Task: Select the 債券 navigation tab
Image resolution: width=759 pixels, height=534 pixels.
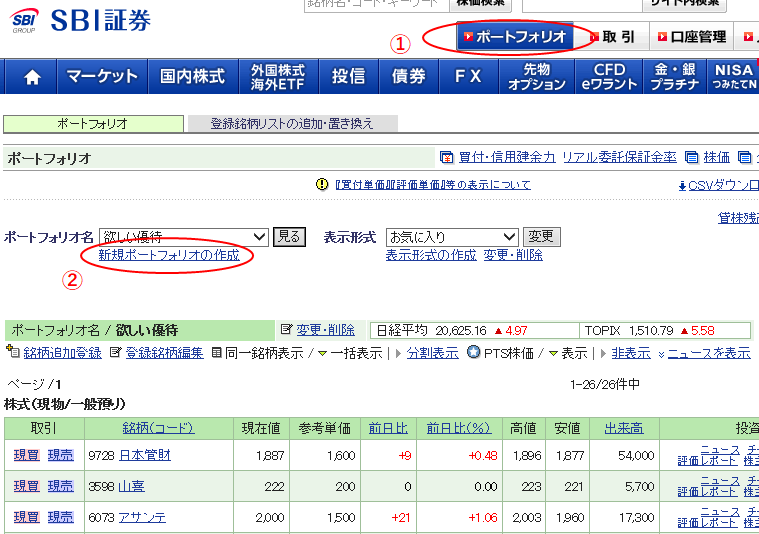Action: (409, 76)
